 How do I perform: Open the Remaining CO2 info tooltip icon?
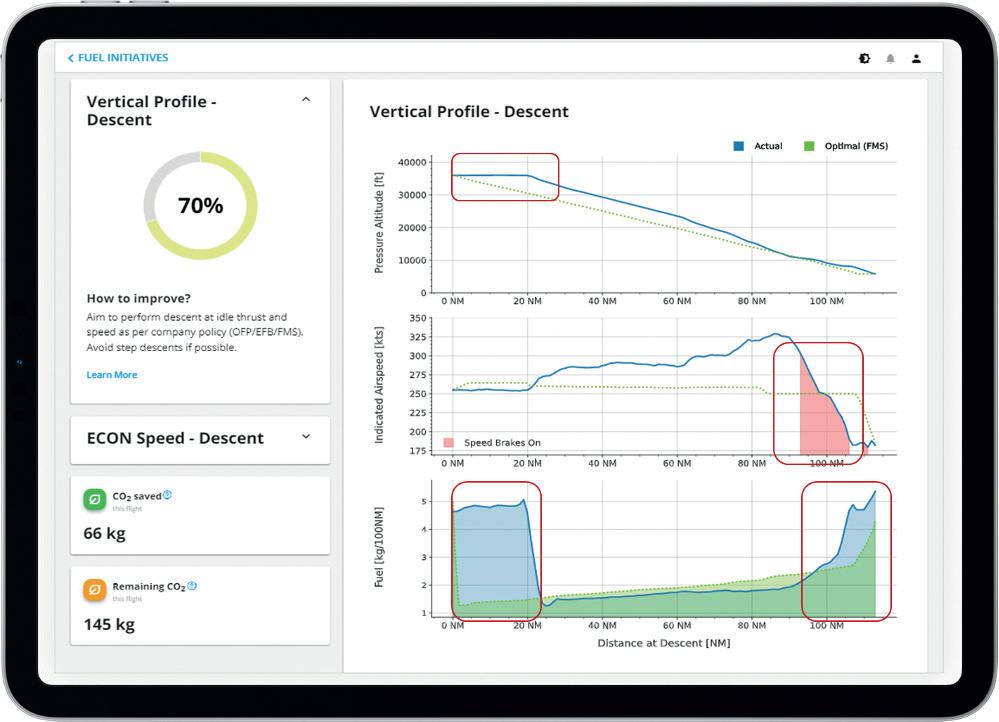pos(192,586)
